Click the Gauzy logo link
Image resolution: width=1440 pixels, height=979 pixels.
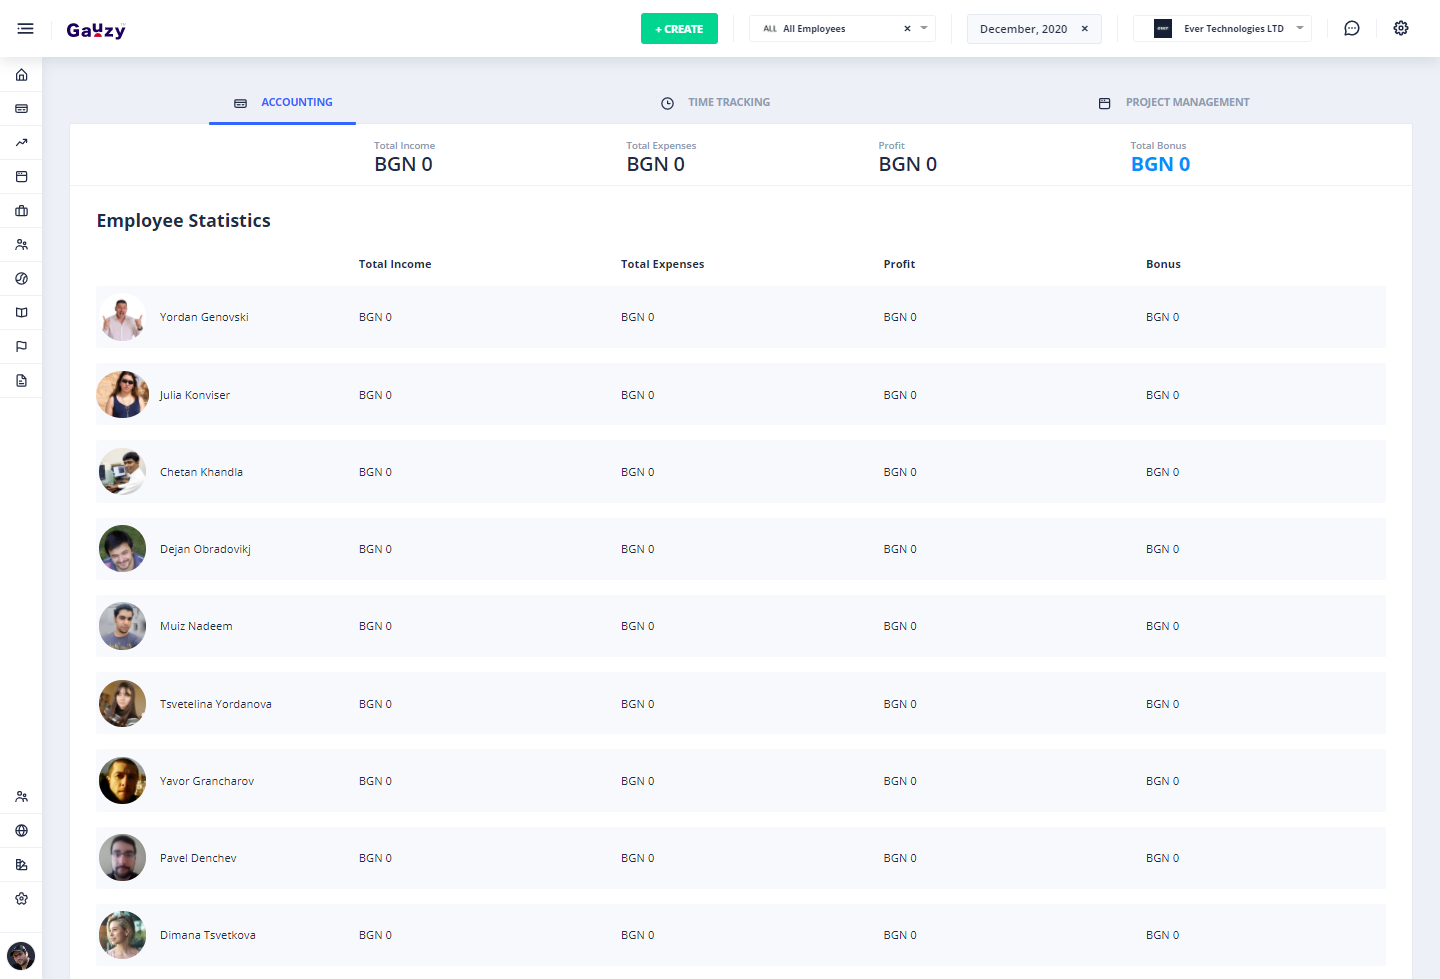pyautogui.click(x=96, y=30)
